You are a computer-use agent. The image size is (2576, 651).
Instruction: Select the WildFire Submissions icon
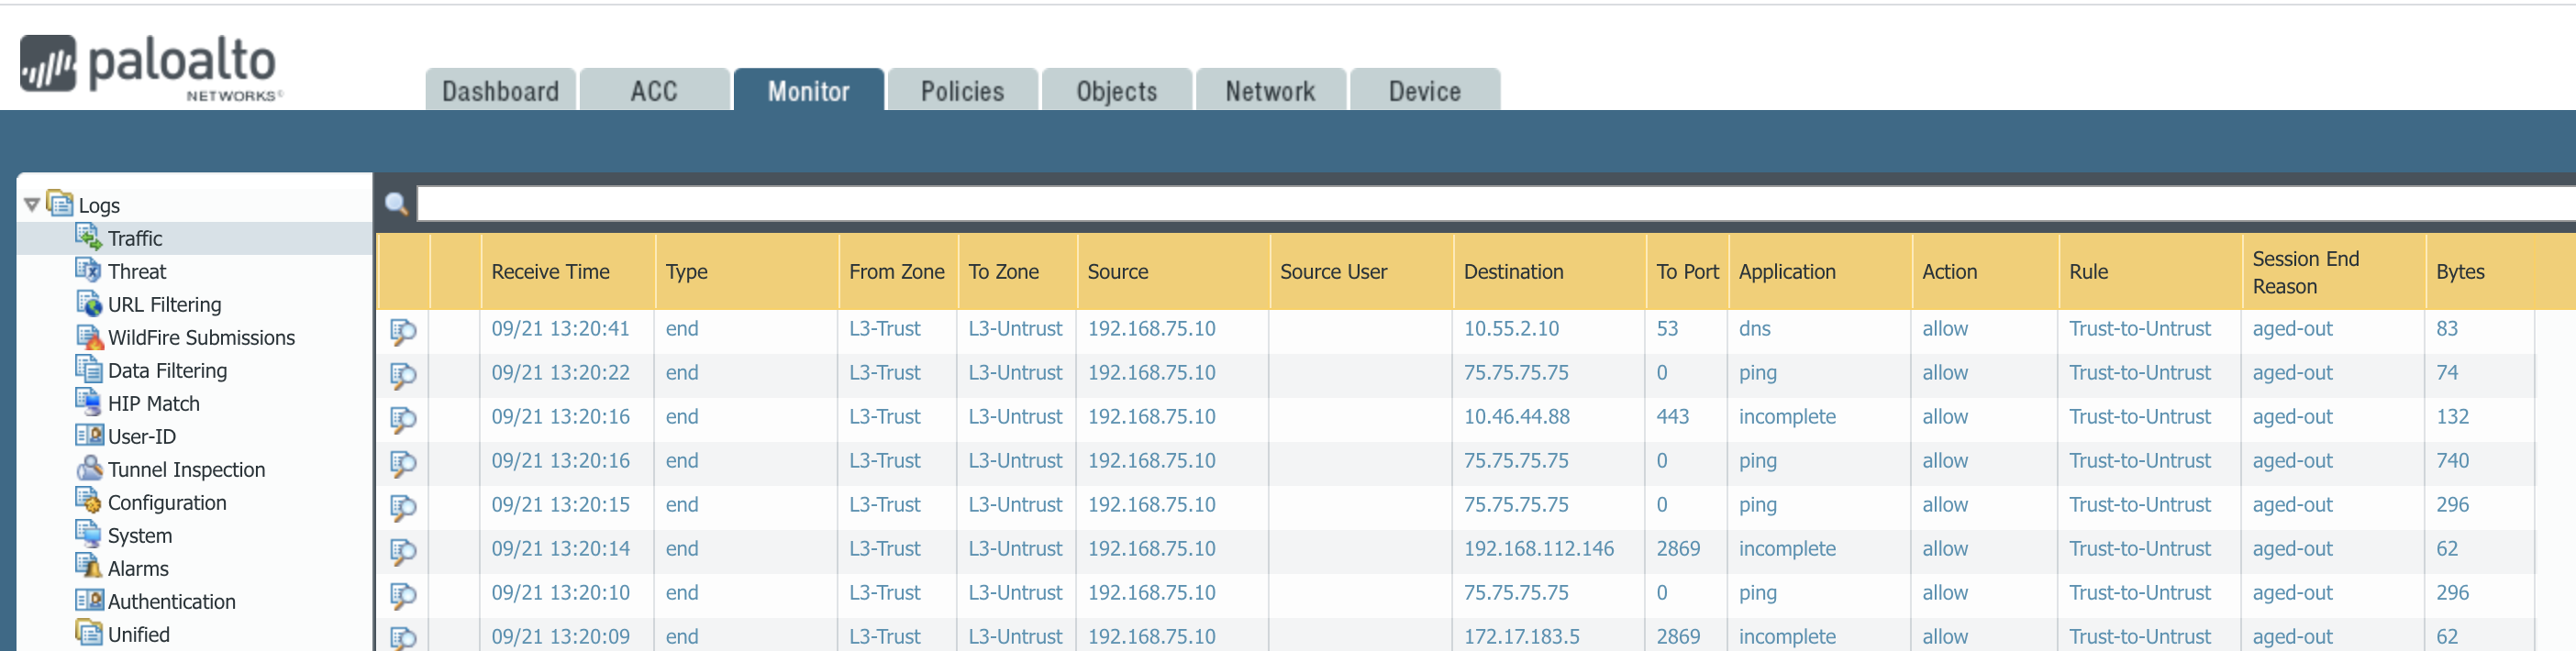pos(88,337)
